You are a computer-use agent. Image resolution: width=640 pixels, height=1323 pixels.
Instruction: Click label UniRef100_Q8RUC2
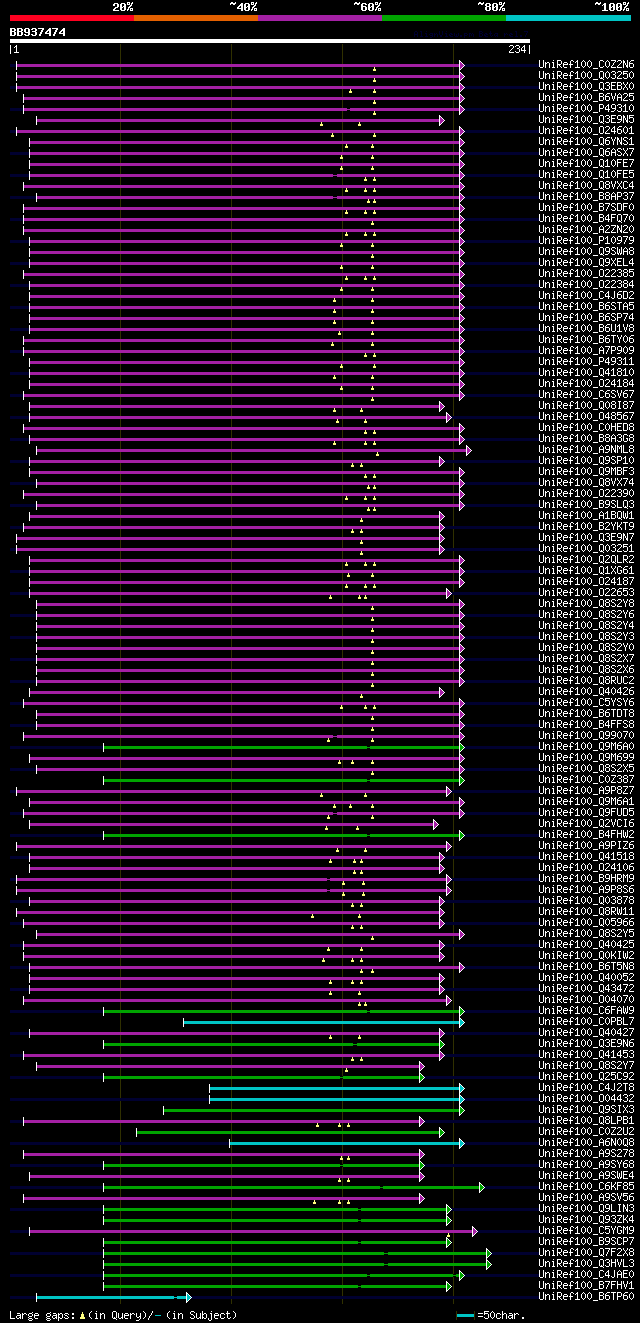tap(586, 680)
